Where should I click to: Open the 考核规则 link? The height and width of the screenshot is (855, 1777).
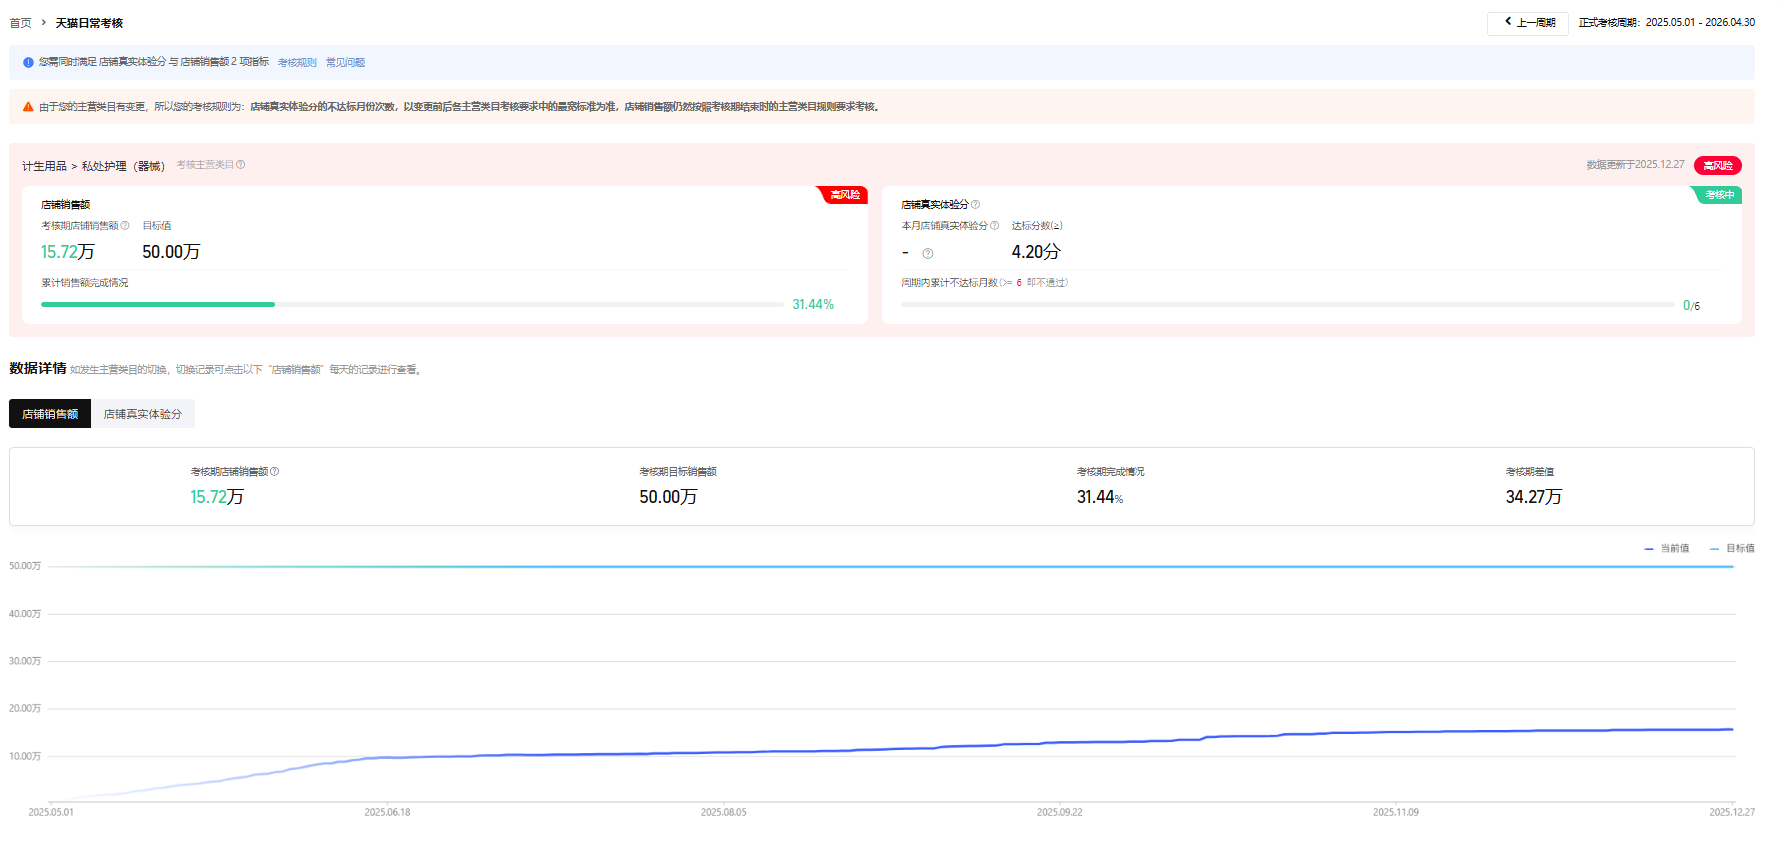[x=297, y=63]
